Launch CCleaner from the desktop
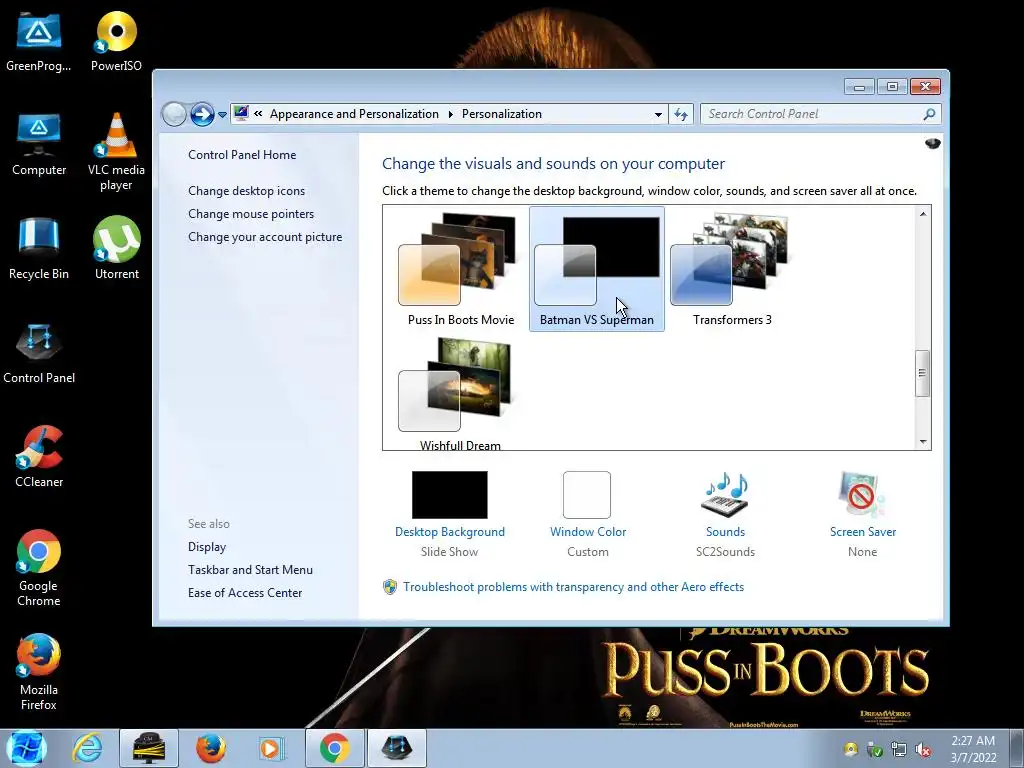Screen dimensions: 1024x768 pos(39,456)
